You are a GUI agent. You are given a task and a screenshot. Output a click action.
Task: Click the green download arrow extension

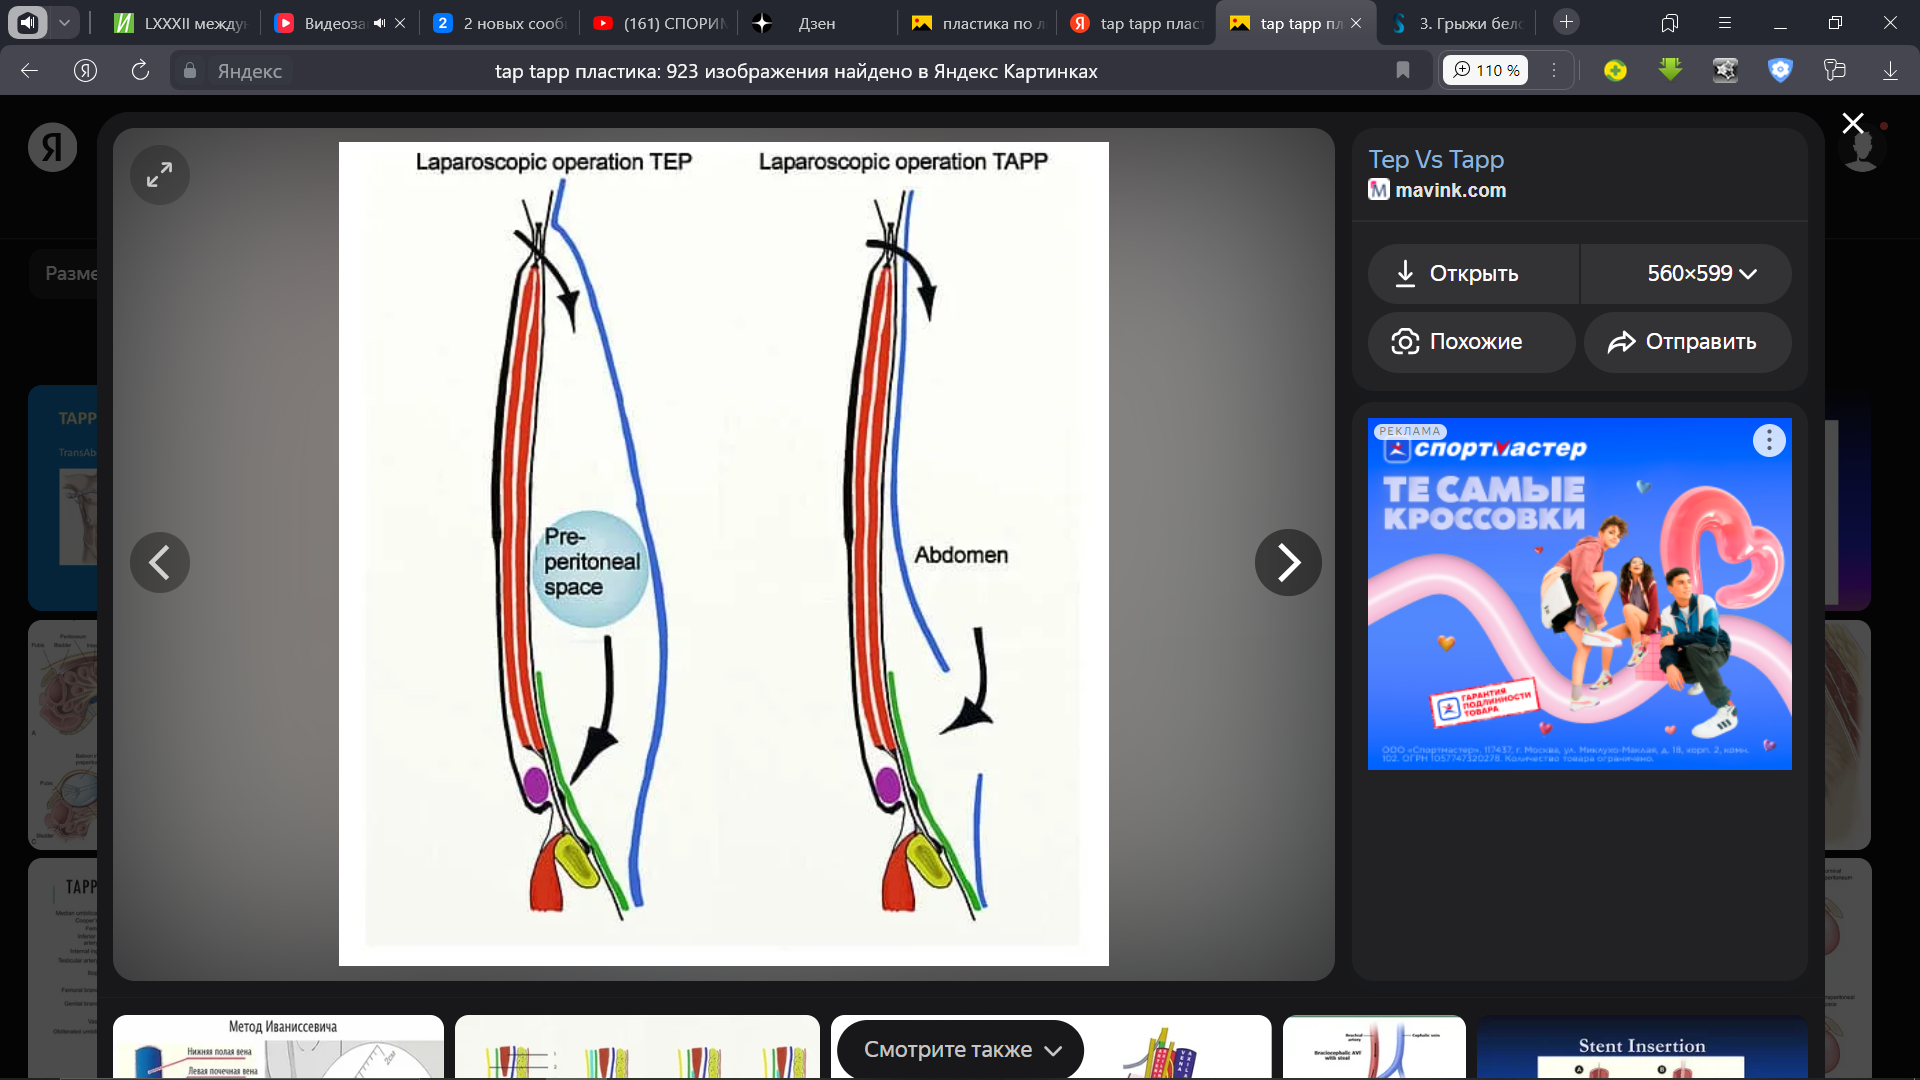(1670, 70)
